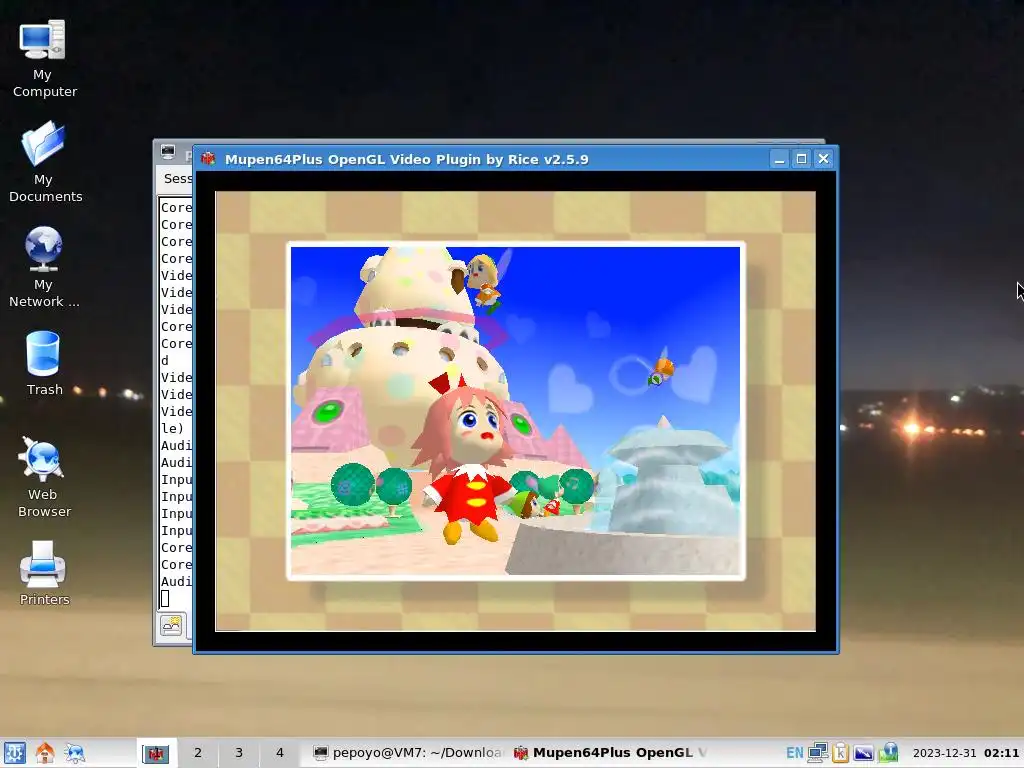1024x768 pixels.
Task: Open the network monitor tray icon
Action: 818,753
